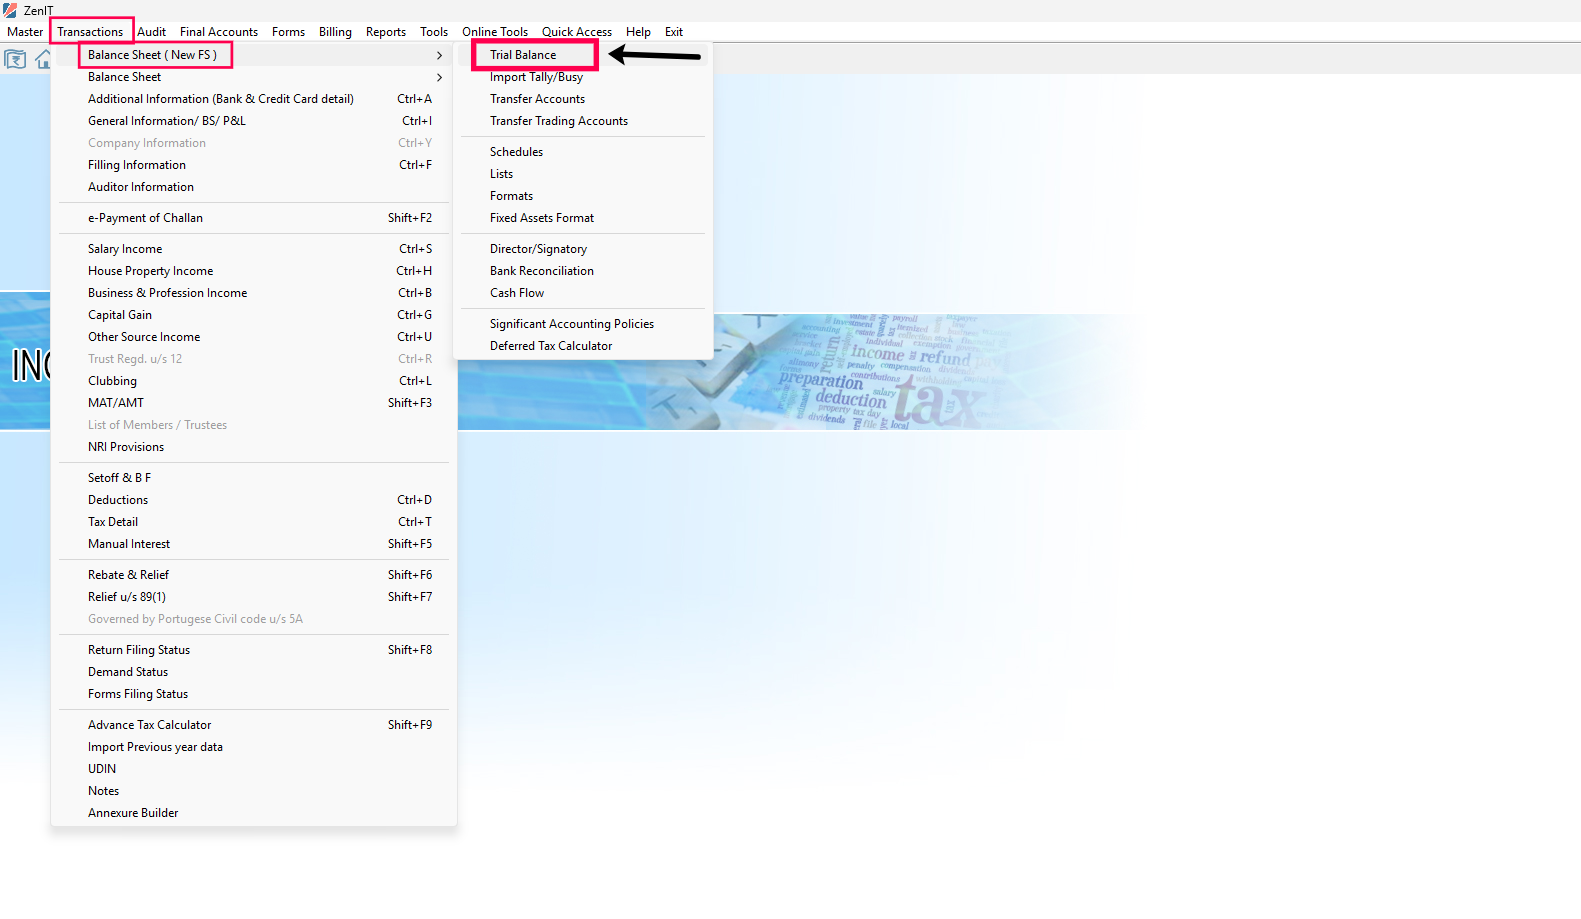
Task: Select Trial Balance from the submenu
Action: pyautogui.click(x=523, y=55)
